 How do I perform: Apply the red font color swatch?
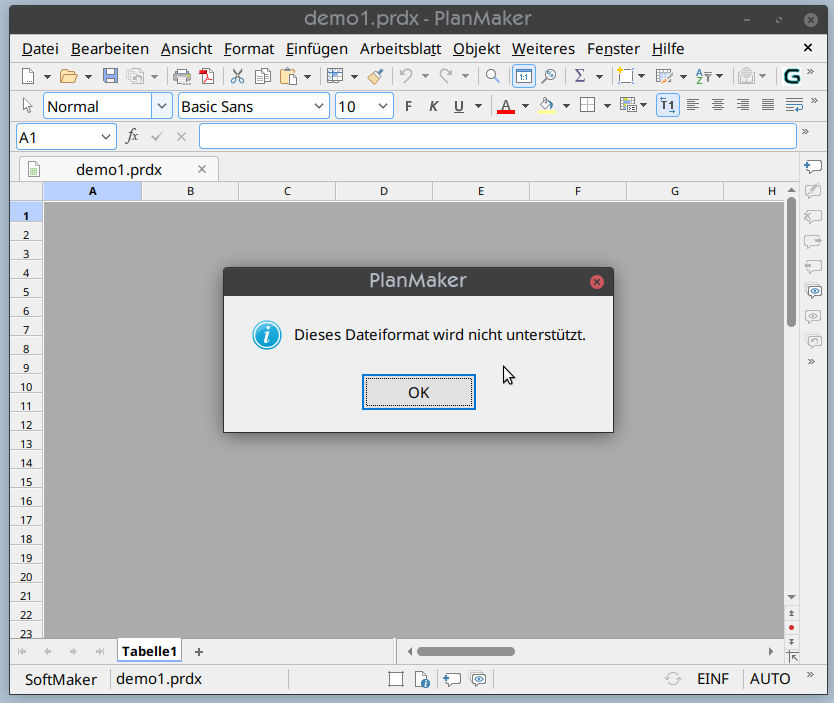505,106
